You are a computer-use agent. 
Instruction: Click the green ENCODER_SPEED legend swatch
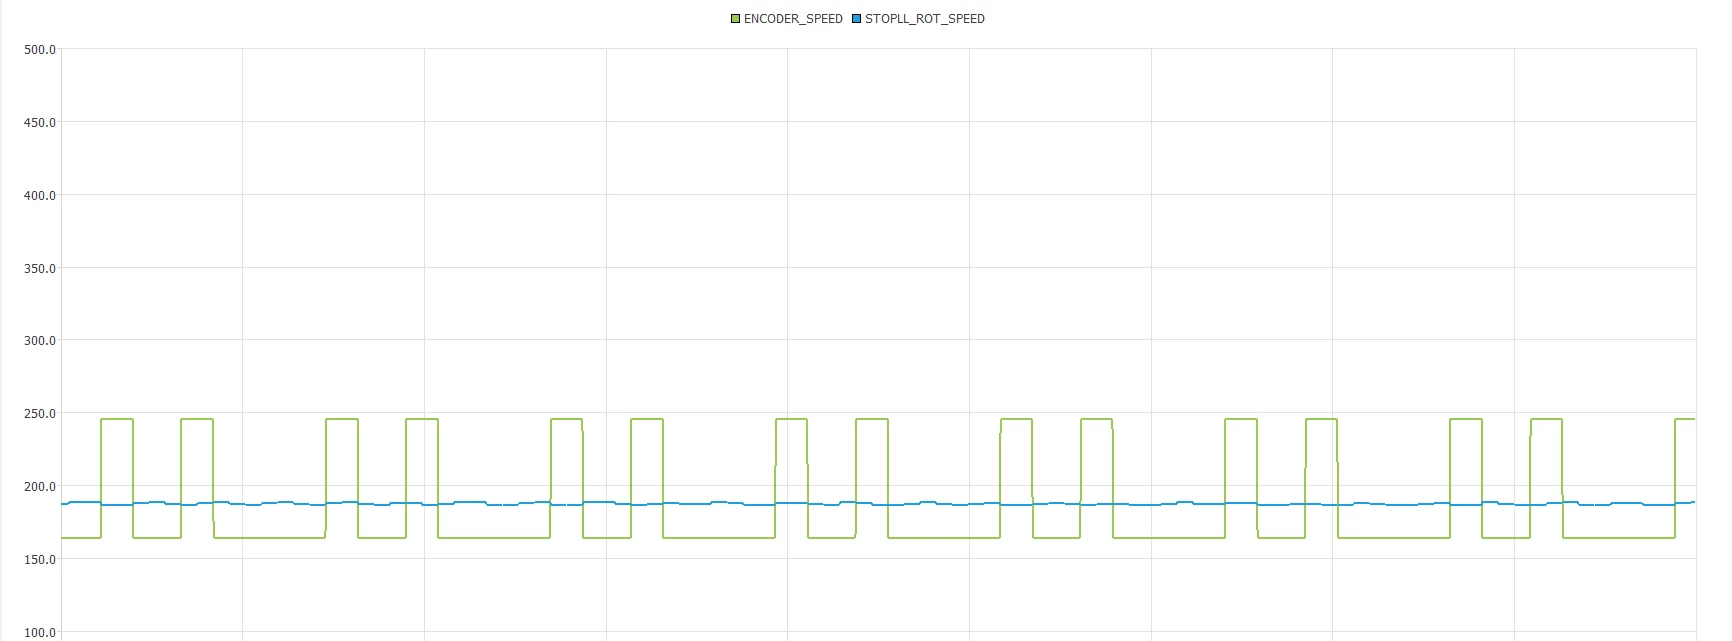(x=736, y=19)
